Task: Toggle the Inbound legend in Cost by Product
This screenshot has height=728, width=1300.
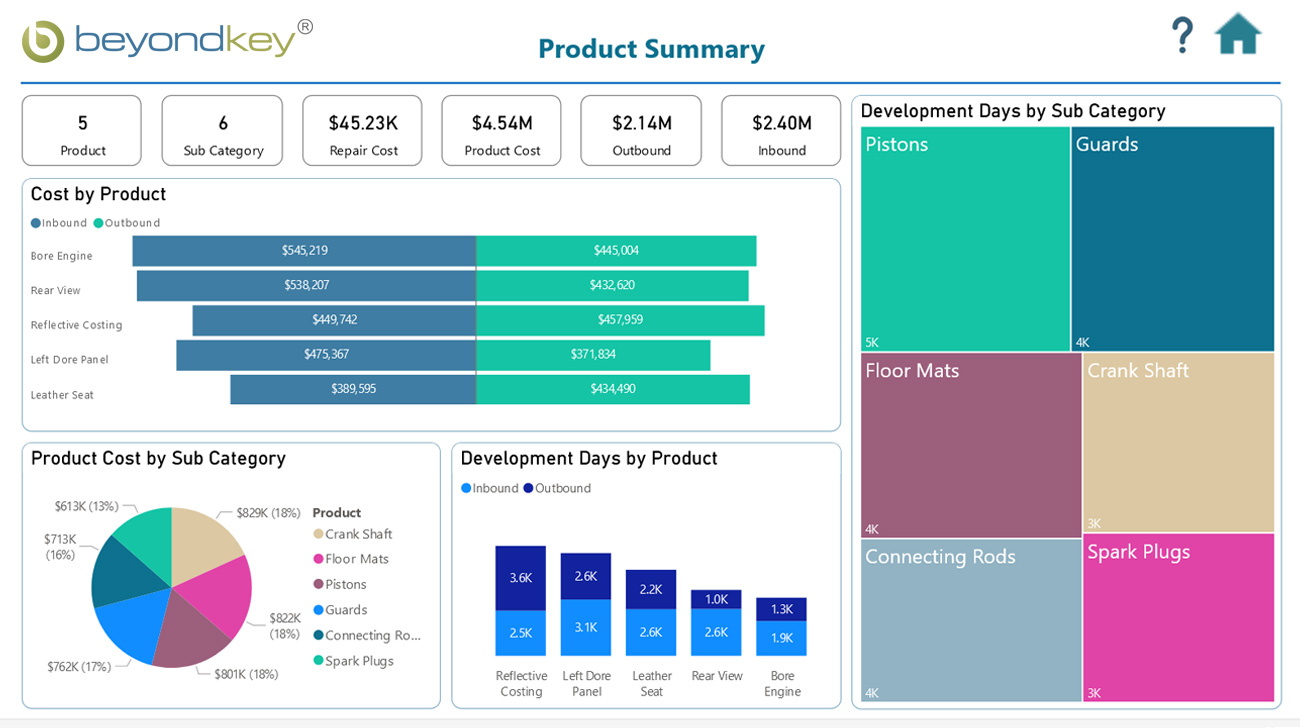Action: pyautogui.click(x=59, y=222)
